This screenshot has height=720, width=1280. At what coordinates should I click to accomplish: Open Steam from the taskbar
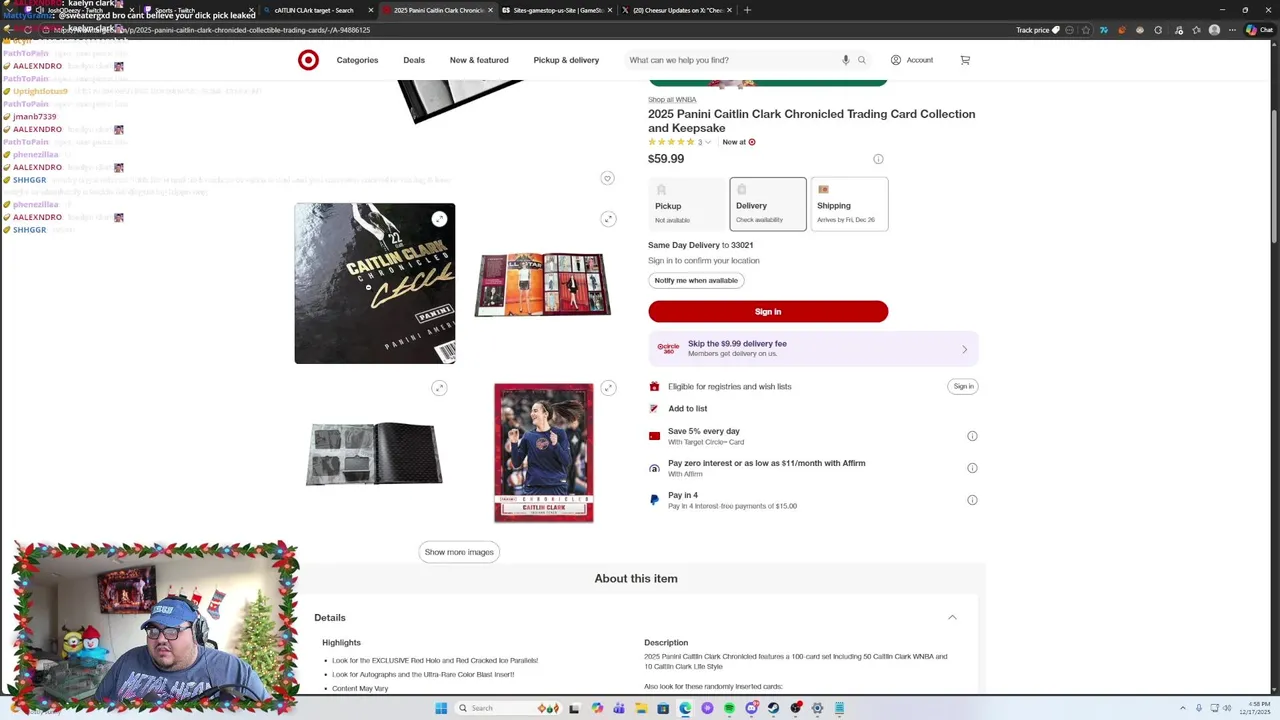coord(773,708)
